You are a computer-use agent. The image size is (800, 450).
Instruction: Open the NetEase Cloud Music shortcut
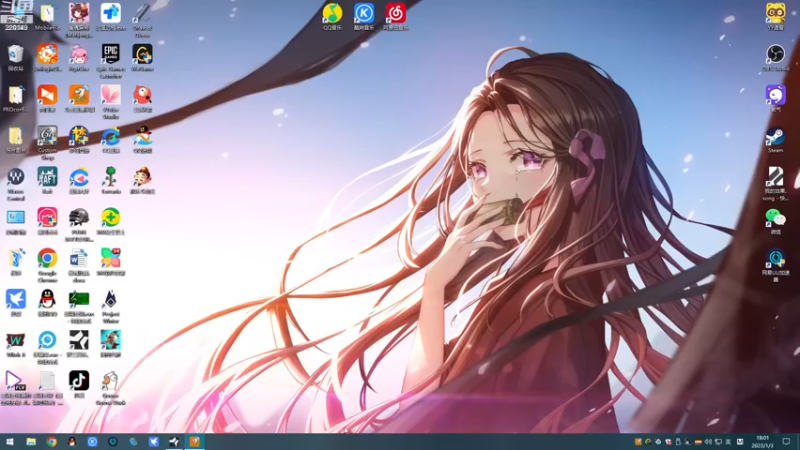pyautogui.click(x=395, y=16)
